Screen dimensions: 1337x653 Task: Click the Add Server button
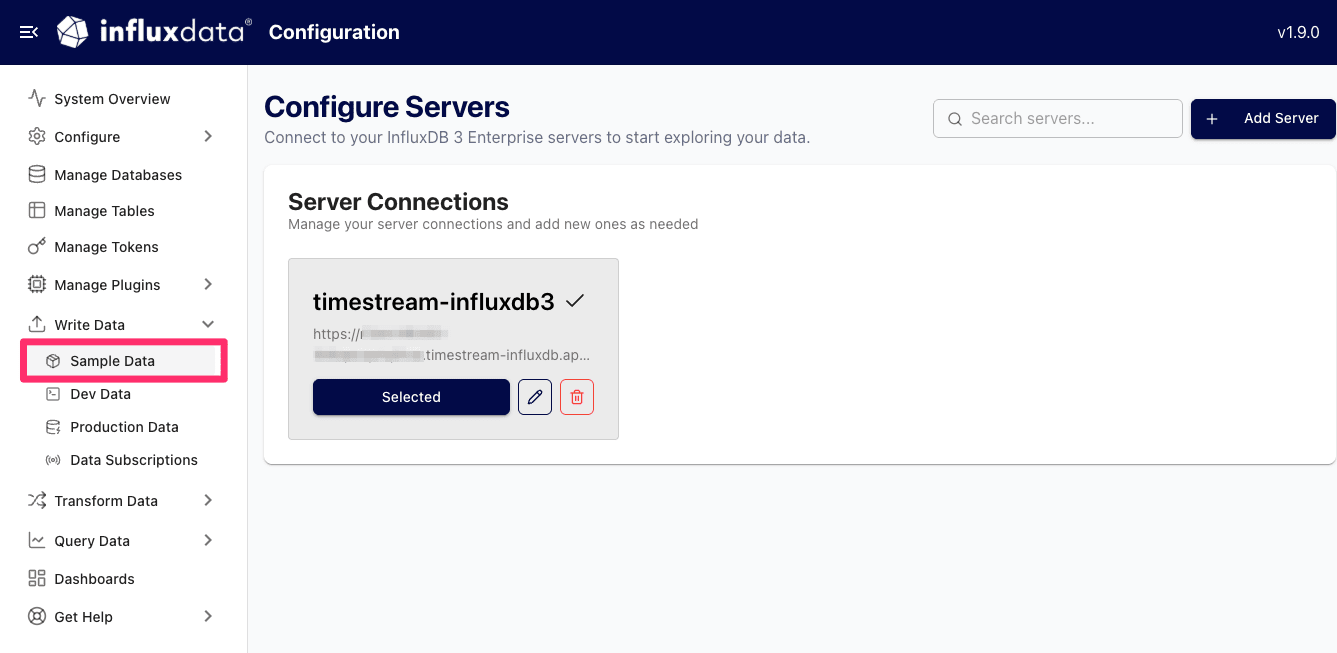point(1263,119)
